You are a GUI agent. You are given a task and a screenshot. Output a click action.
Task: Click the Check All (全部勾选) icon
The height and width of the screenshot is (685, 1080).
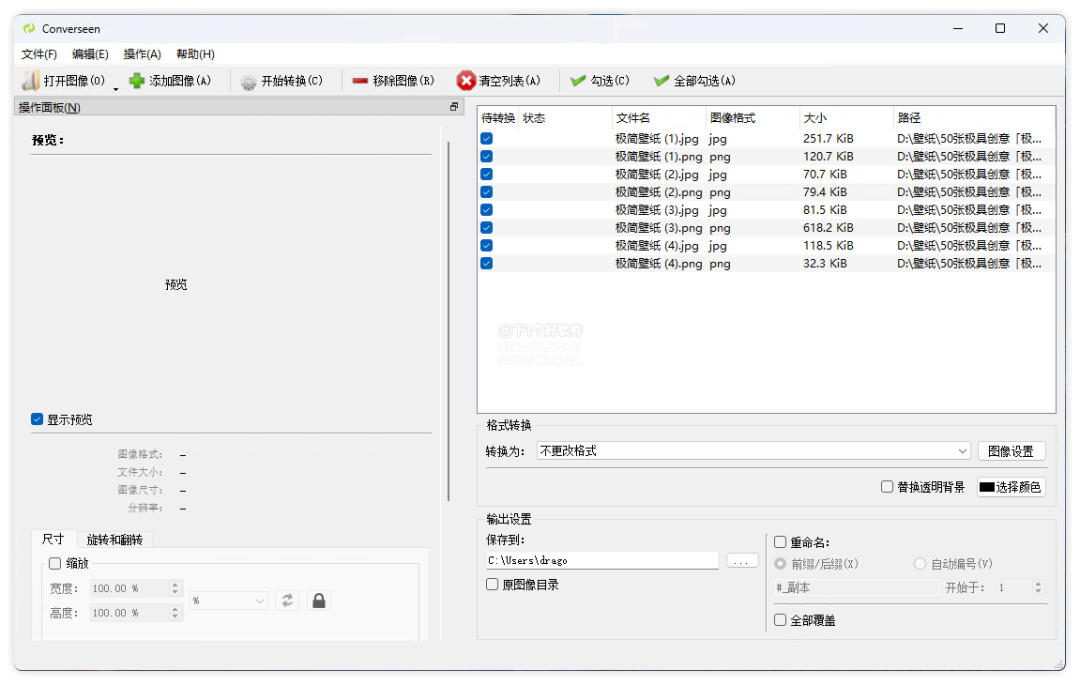click(661, 81)
